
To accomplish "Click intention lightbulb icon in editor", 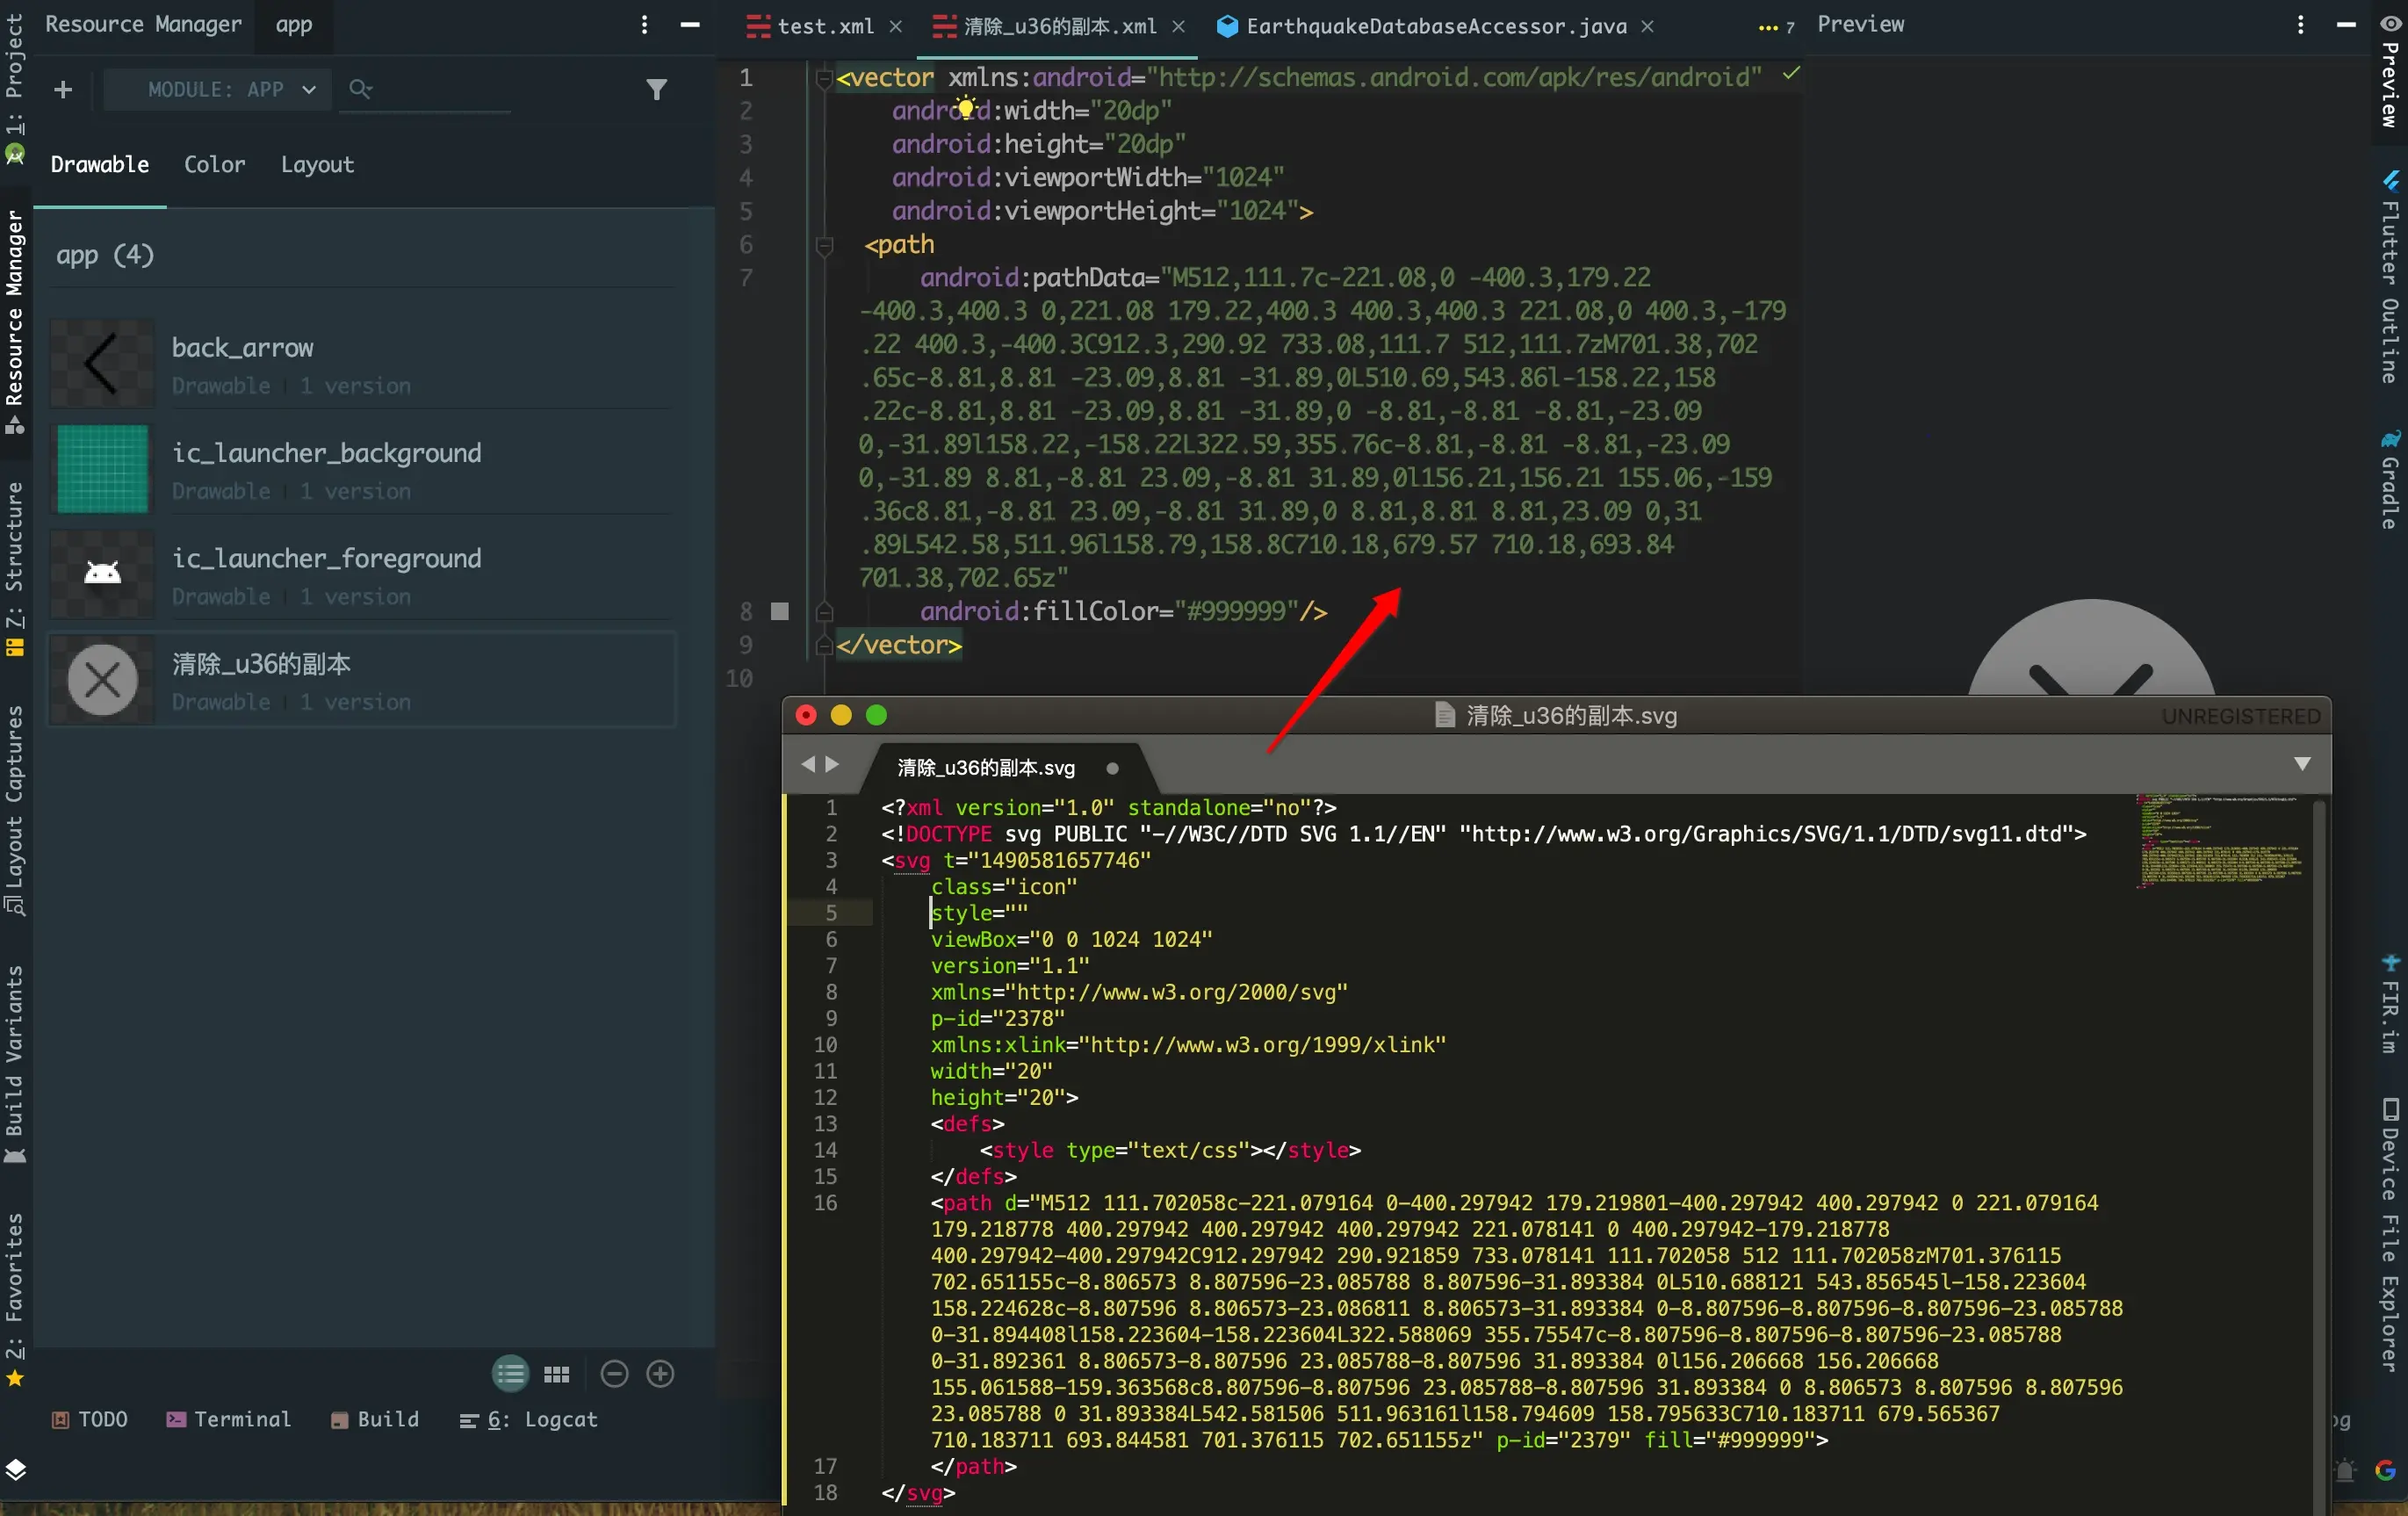I will [x=965, y=107].
